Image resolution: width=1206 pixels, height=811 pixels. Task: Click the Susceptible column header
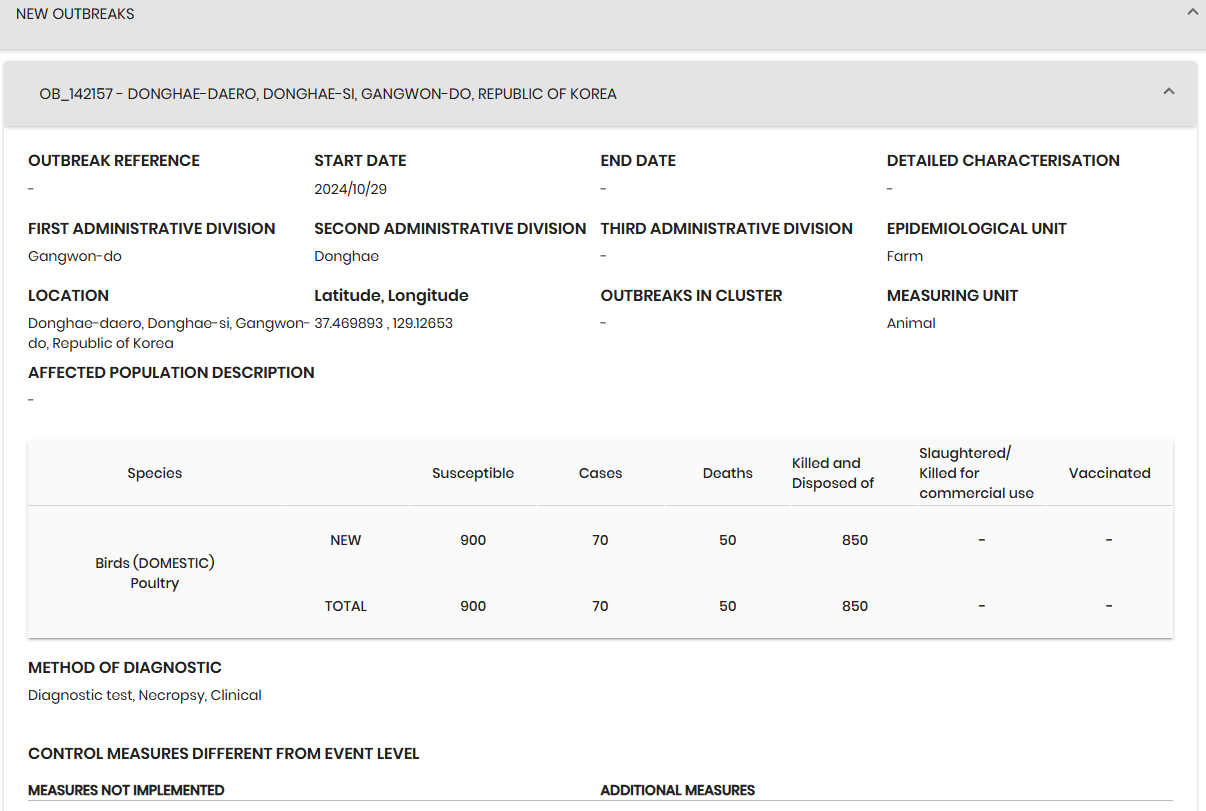[x=473, y=473]
